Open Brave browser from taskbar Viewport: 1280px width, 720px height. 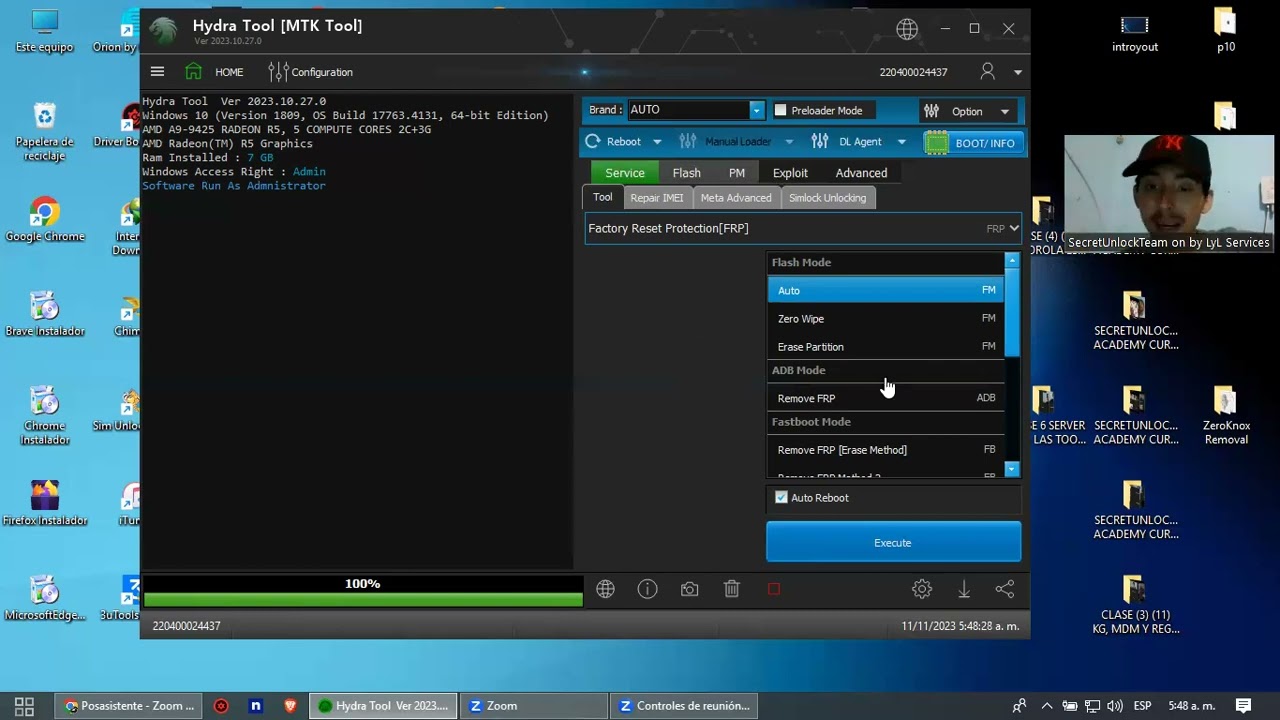click(290, 706)
